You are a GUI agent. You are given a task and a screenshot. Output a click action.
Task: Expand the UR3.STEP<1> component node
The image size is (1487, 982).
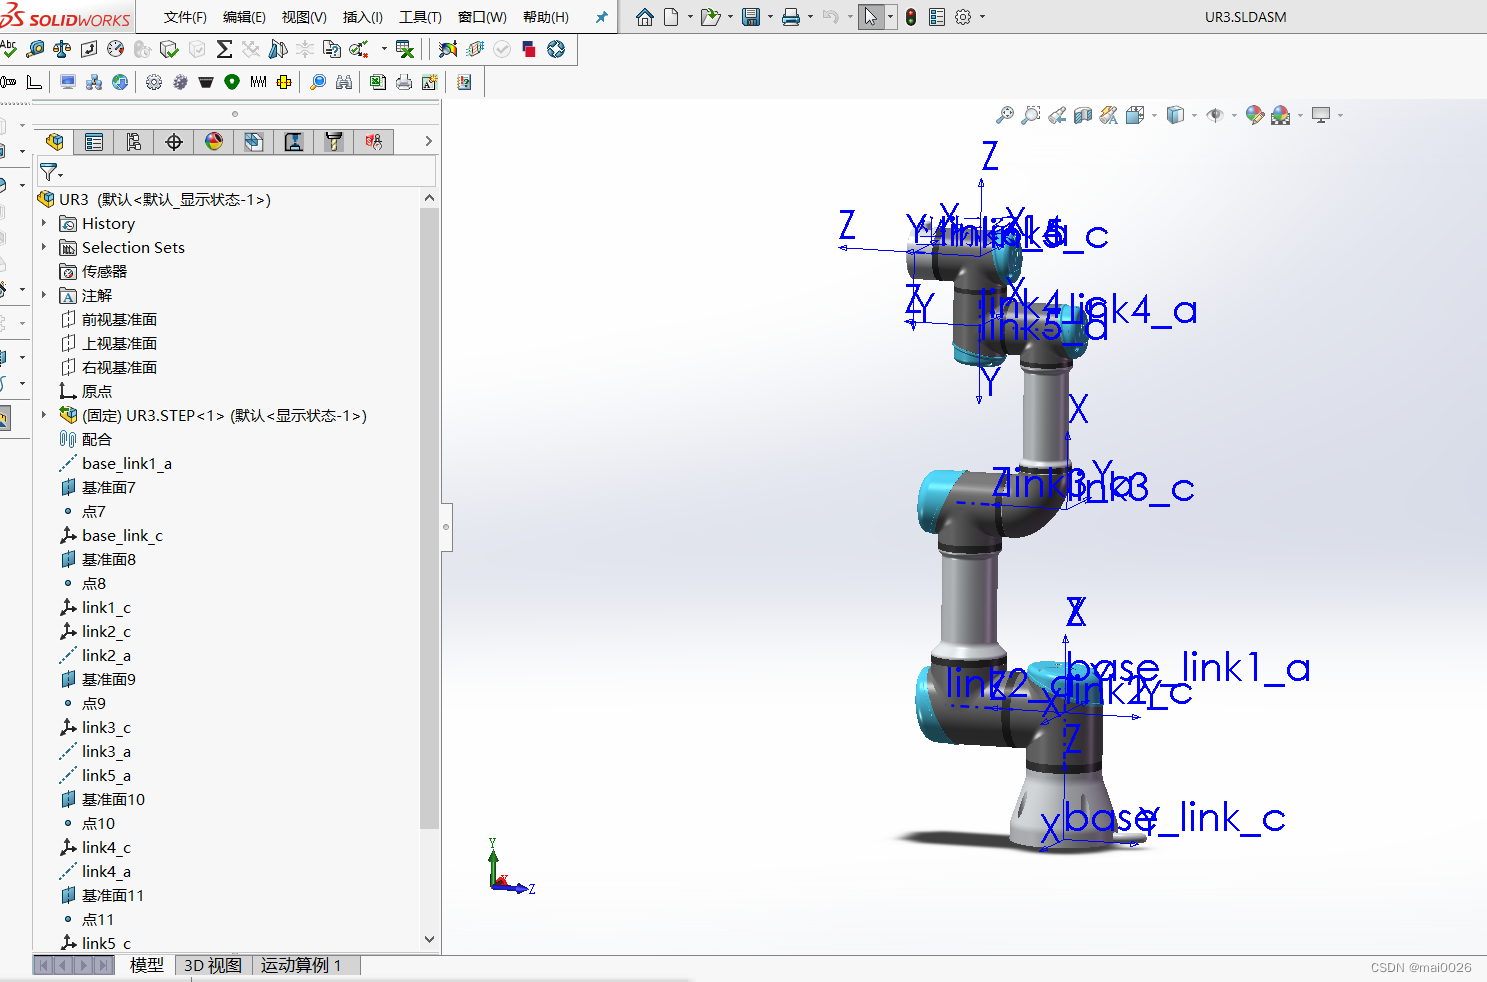pos(42,415)
